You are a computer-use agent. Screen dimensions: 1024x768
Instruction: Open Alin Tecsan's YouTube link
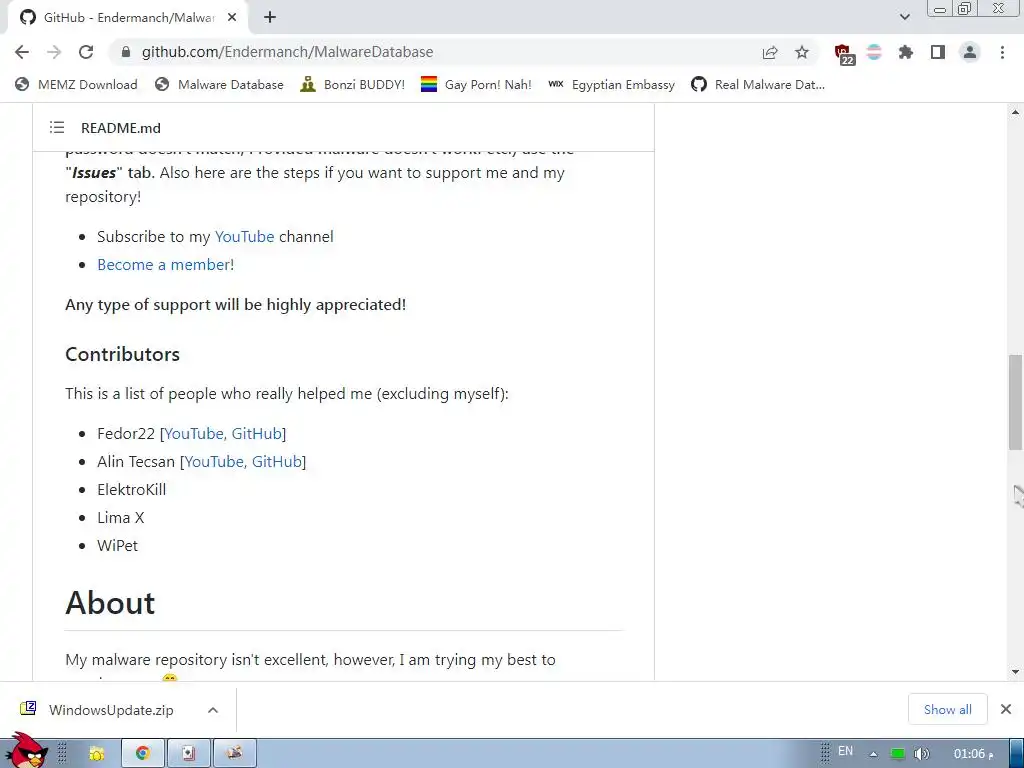(x=216, y=462)
